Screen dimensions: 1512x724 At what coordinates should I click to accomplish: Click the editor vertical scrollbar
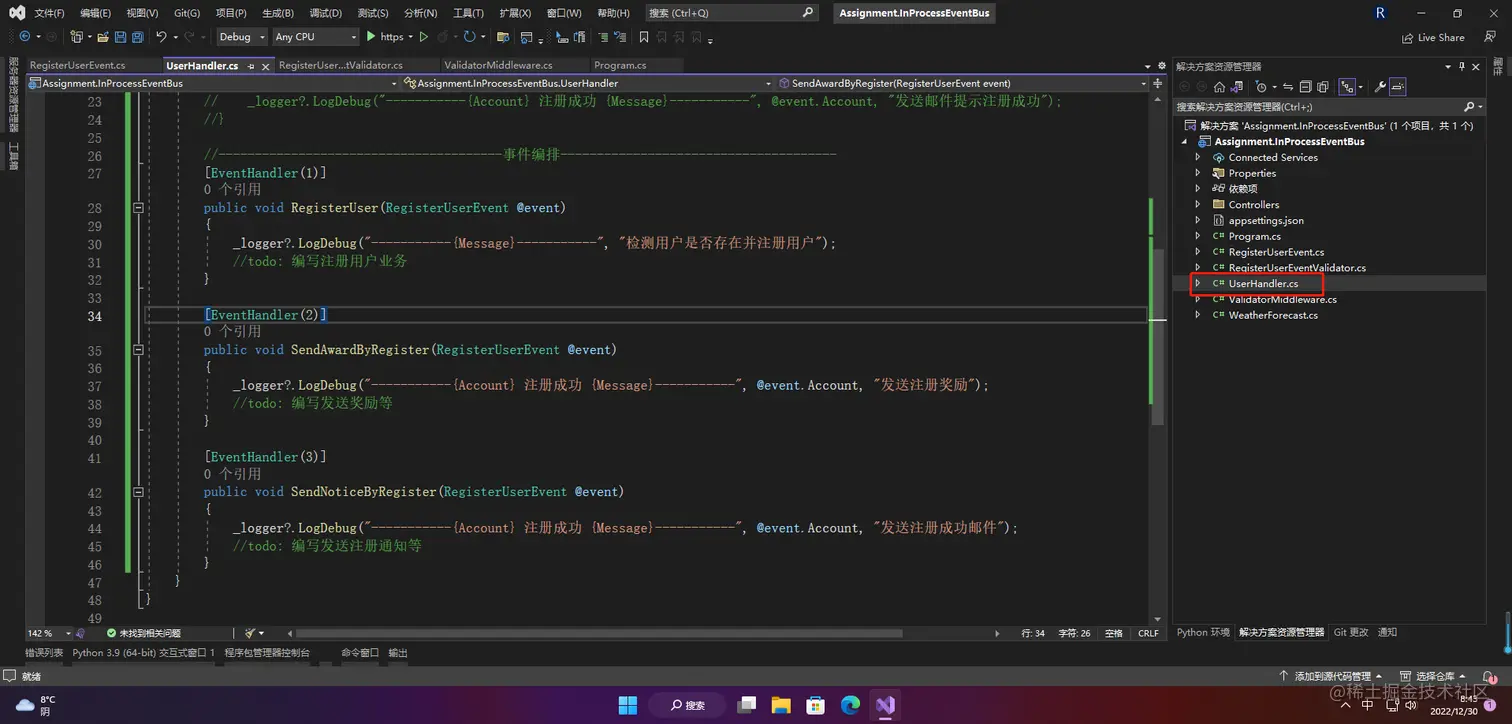[1158, 337]
